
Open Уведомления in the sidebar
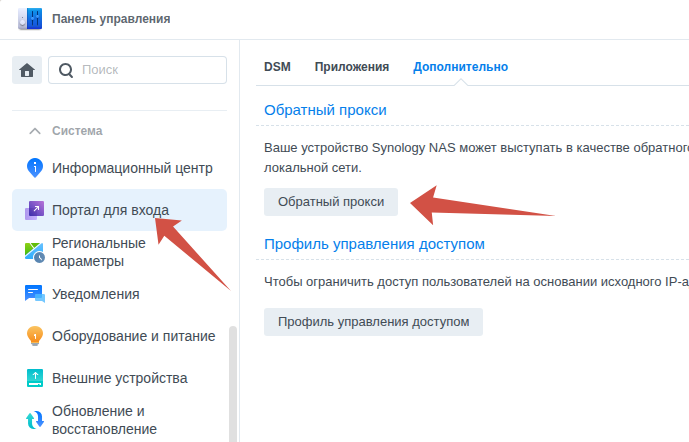(x=96, y=294)
